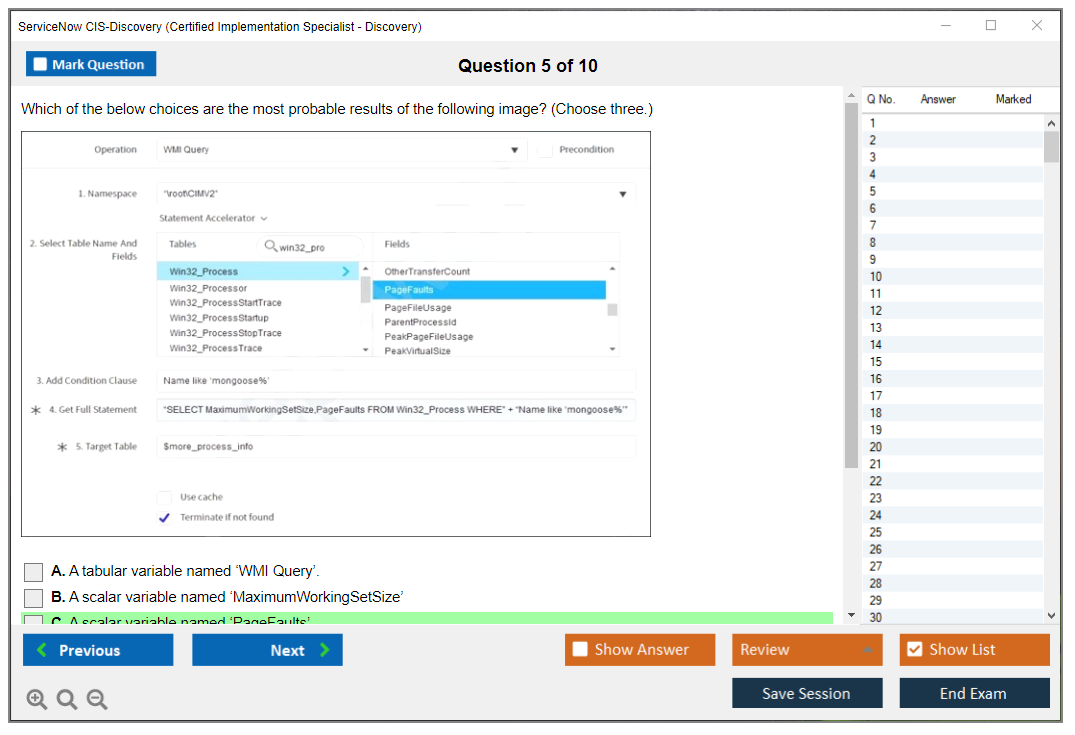Click Save Session button
The width and height of the screenshot is (1075, 735).
pyautogui.click(x=806, y=693)
